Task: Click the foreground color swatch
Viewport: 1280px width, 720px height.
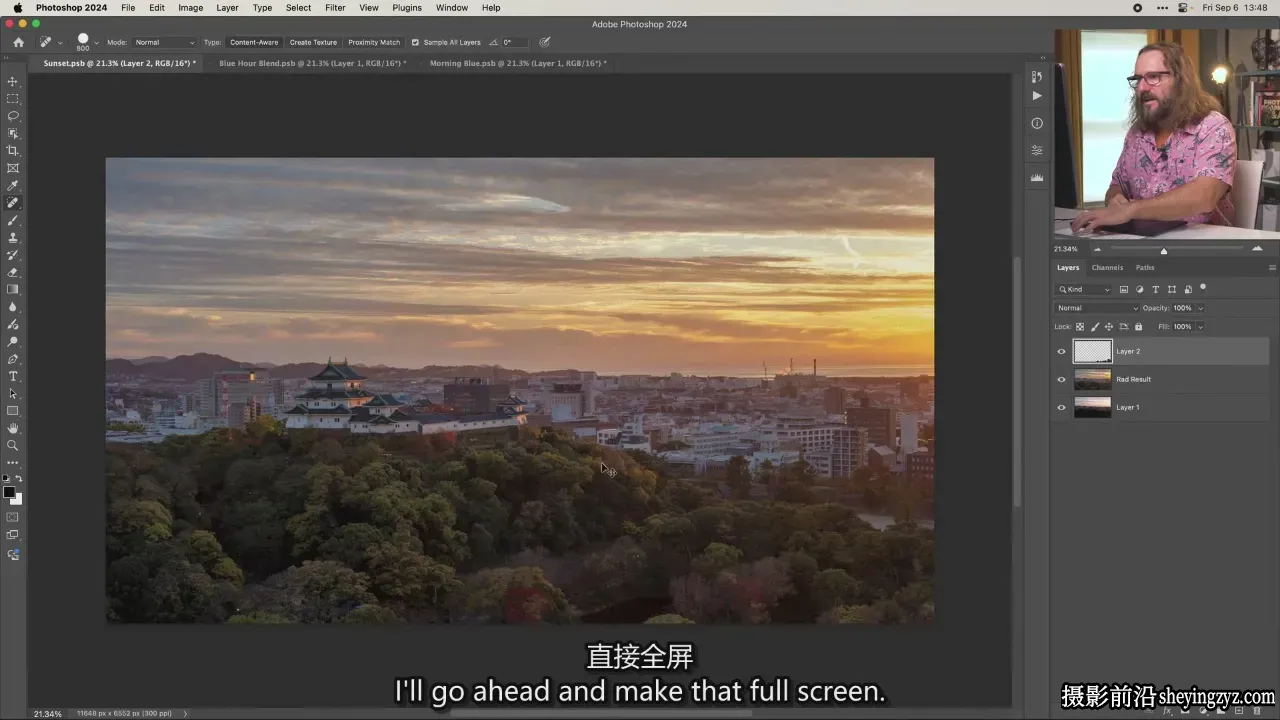Action: [x=10, y=493]
